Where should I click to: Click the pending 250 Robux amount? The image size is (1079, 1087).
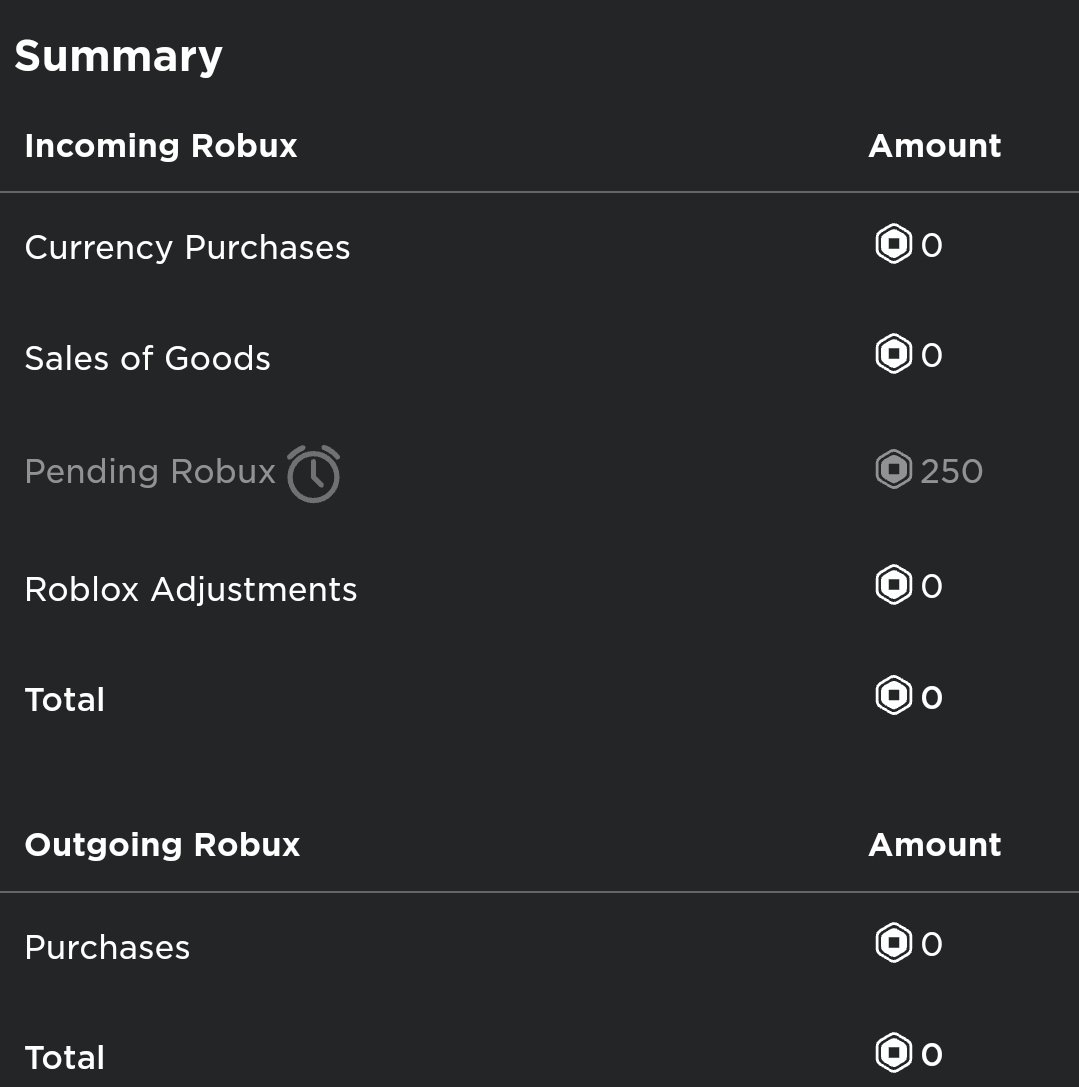tap(951, 471)
